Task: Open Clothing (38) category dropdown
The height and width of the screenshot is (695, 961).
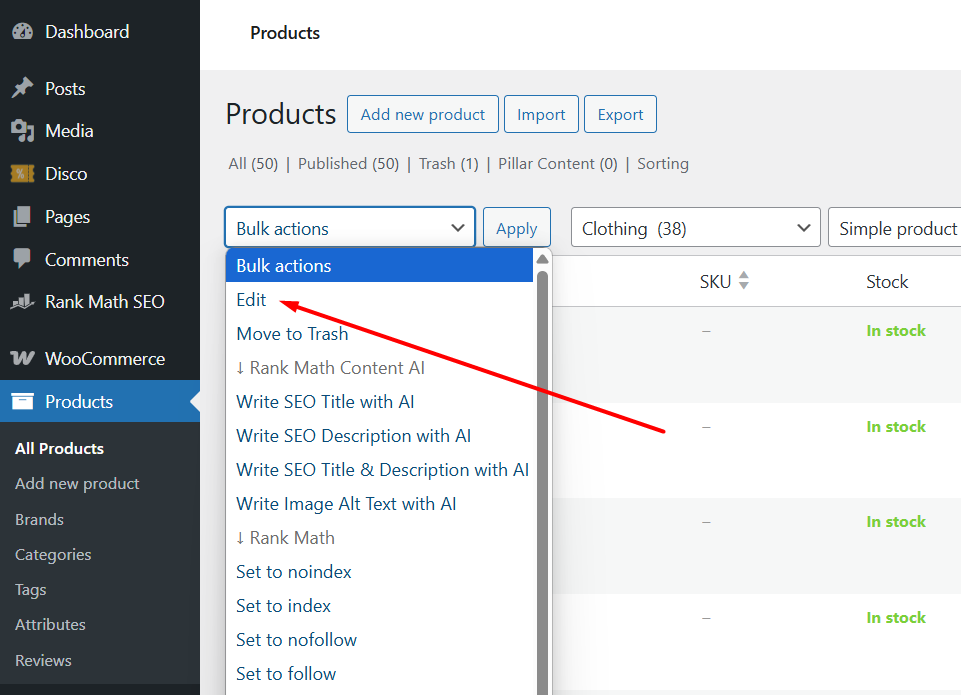Action: click(x=696, y=227)
